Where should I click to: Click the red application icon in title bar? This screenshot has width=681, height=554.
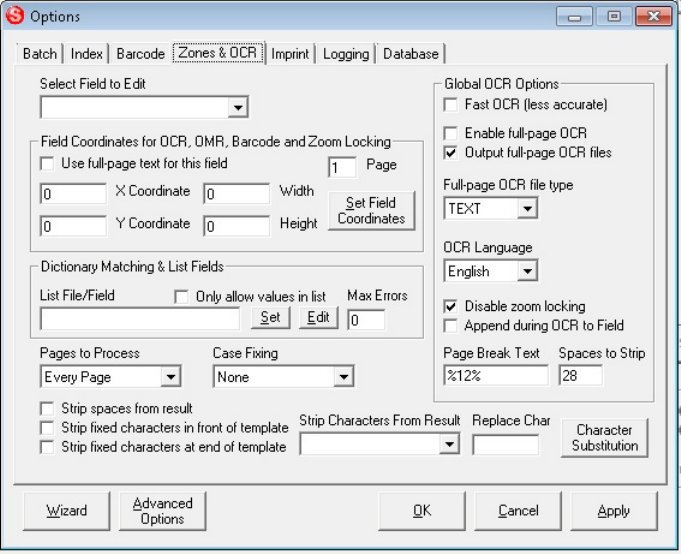click(15, 16)
